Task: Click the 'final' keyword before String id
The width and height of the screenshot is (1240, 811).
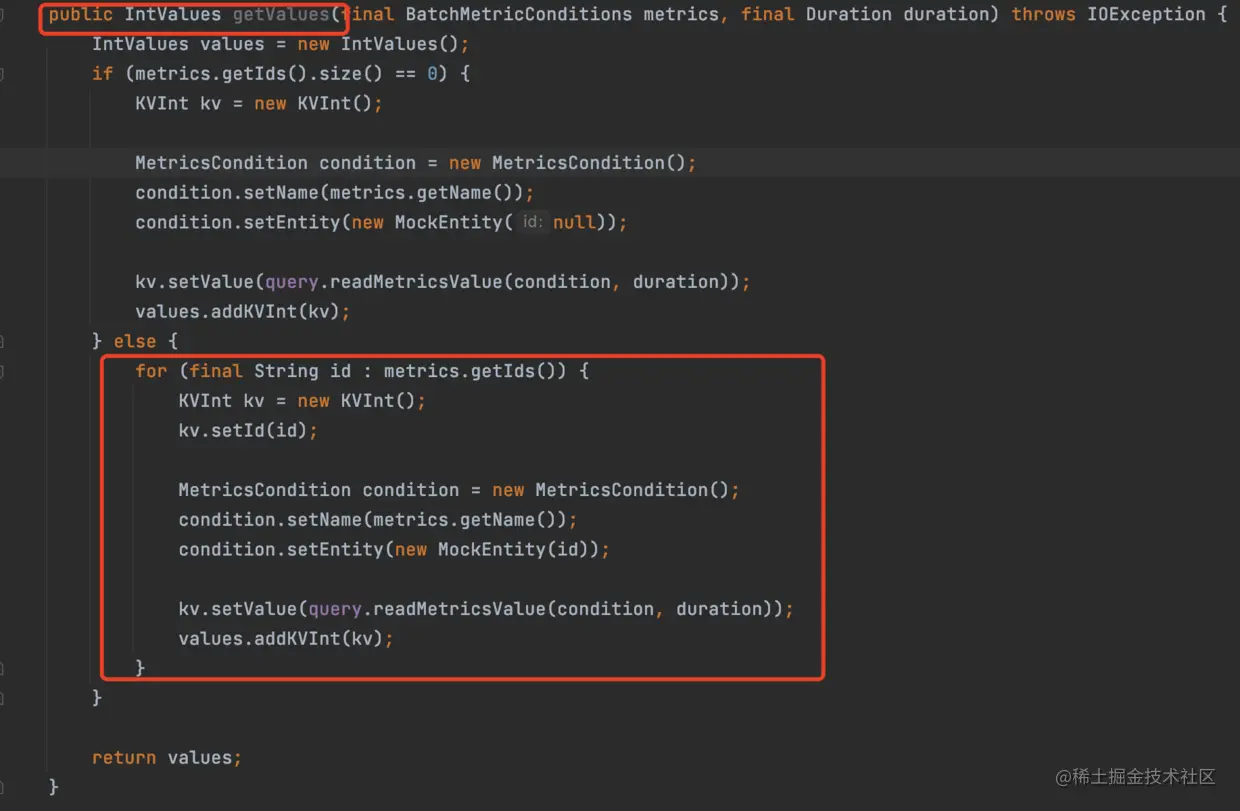Action: [216, 371]
